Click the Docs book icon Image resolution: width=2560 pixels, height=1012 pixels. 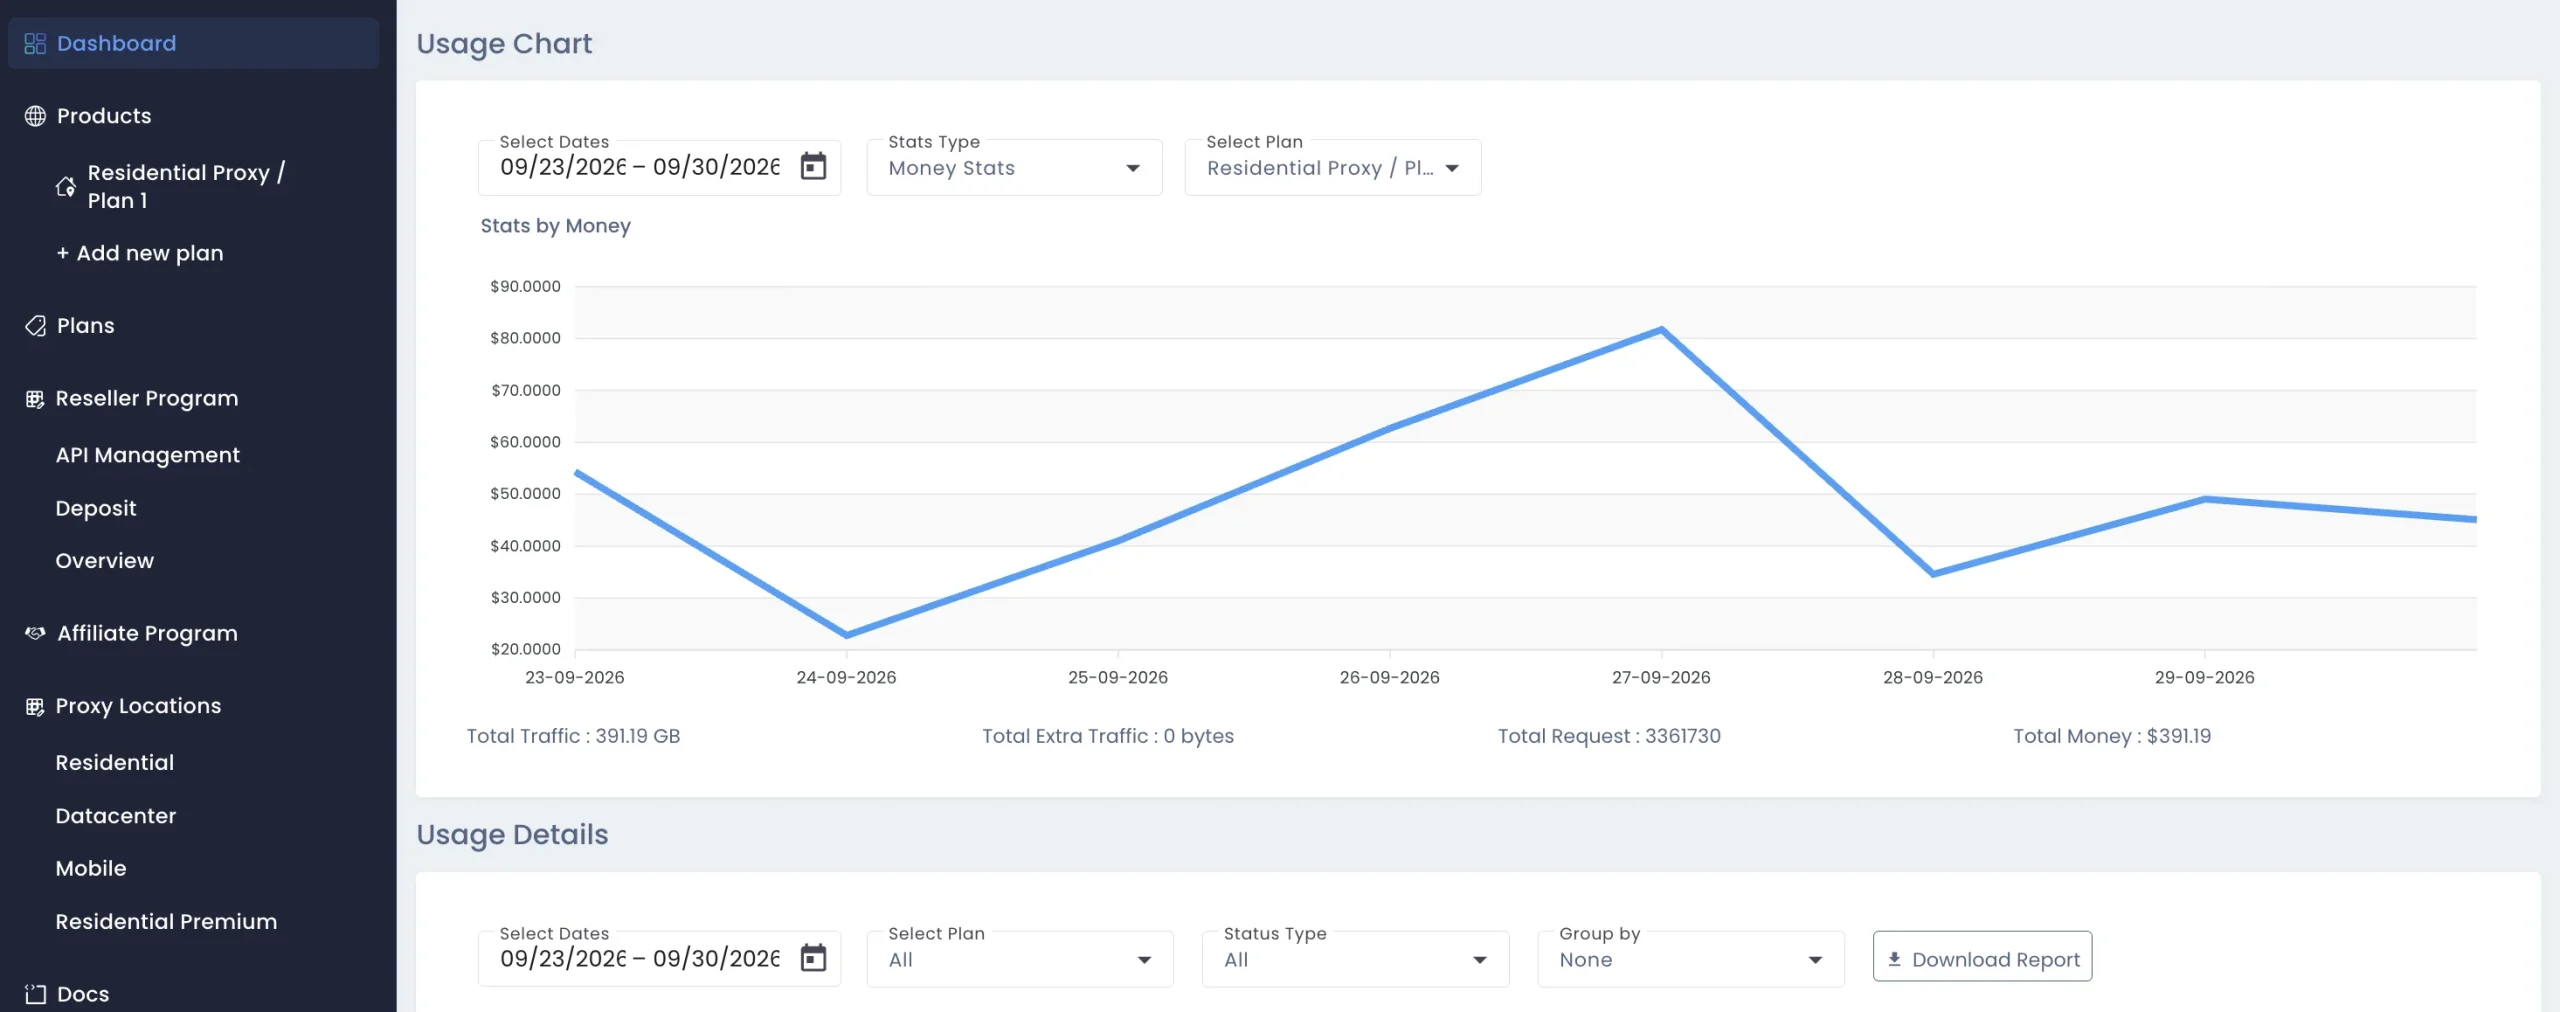point(35,994)
